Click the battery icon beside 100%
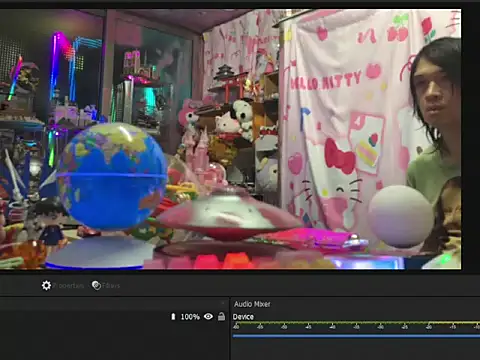 [173, 316]
